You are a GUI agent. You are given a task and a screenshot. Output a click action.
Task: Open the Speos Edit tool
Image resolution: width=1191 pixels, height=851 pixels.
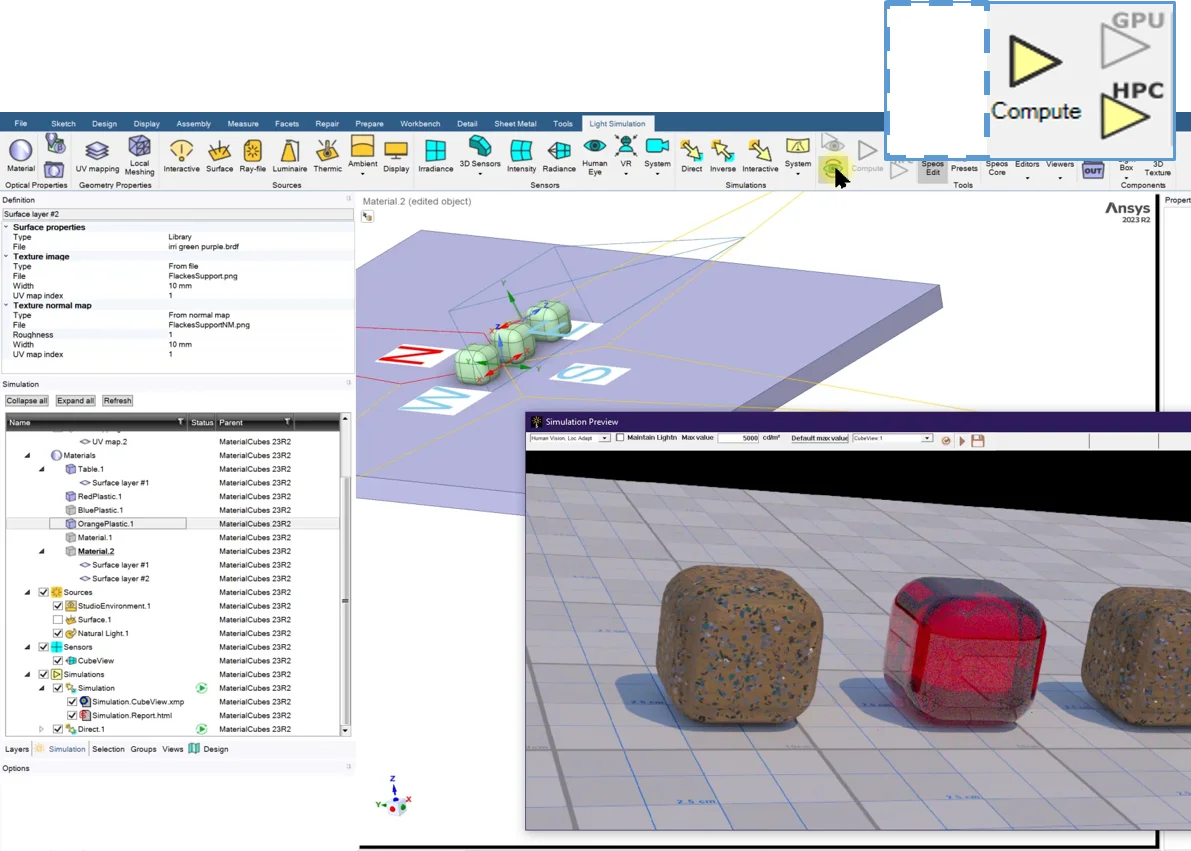point(933,167)
